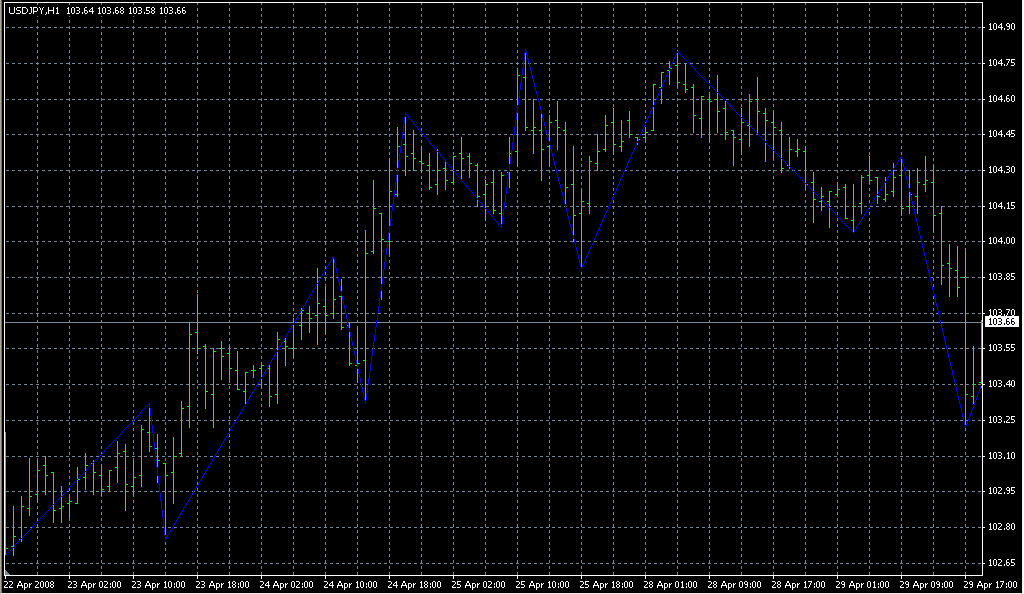1024x594 pixels.
Task: Click the ZigZag peak near 24 Apr 18:00
Action: 405,116
